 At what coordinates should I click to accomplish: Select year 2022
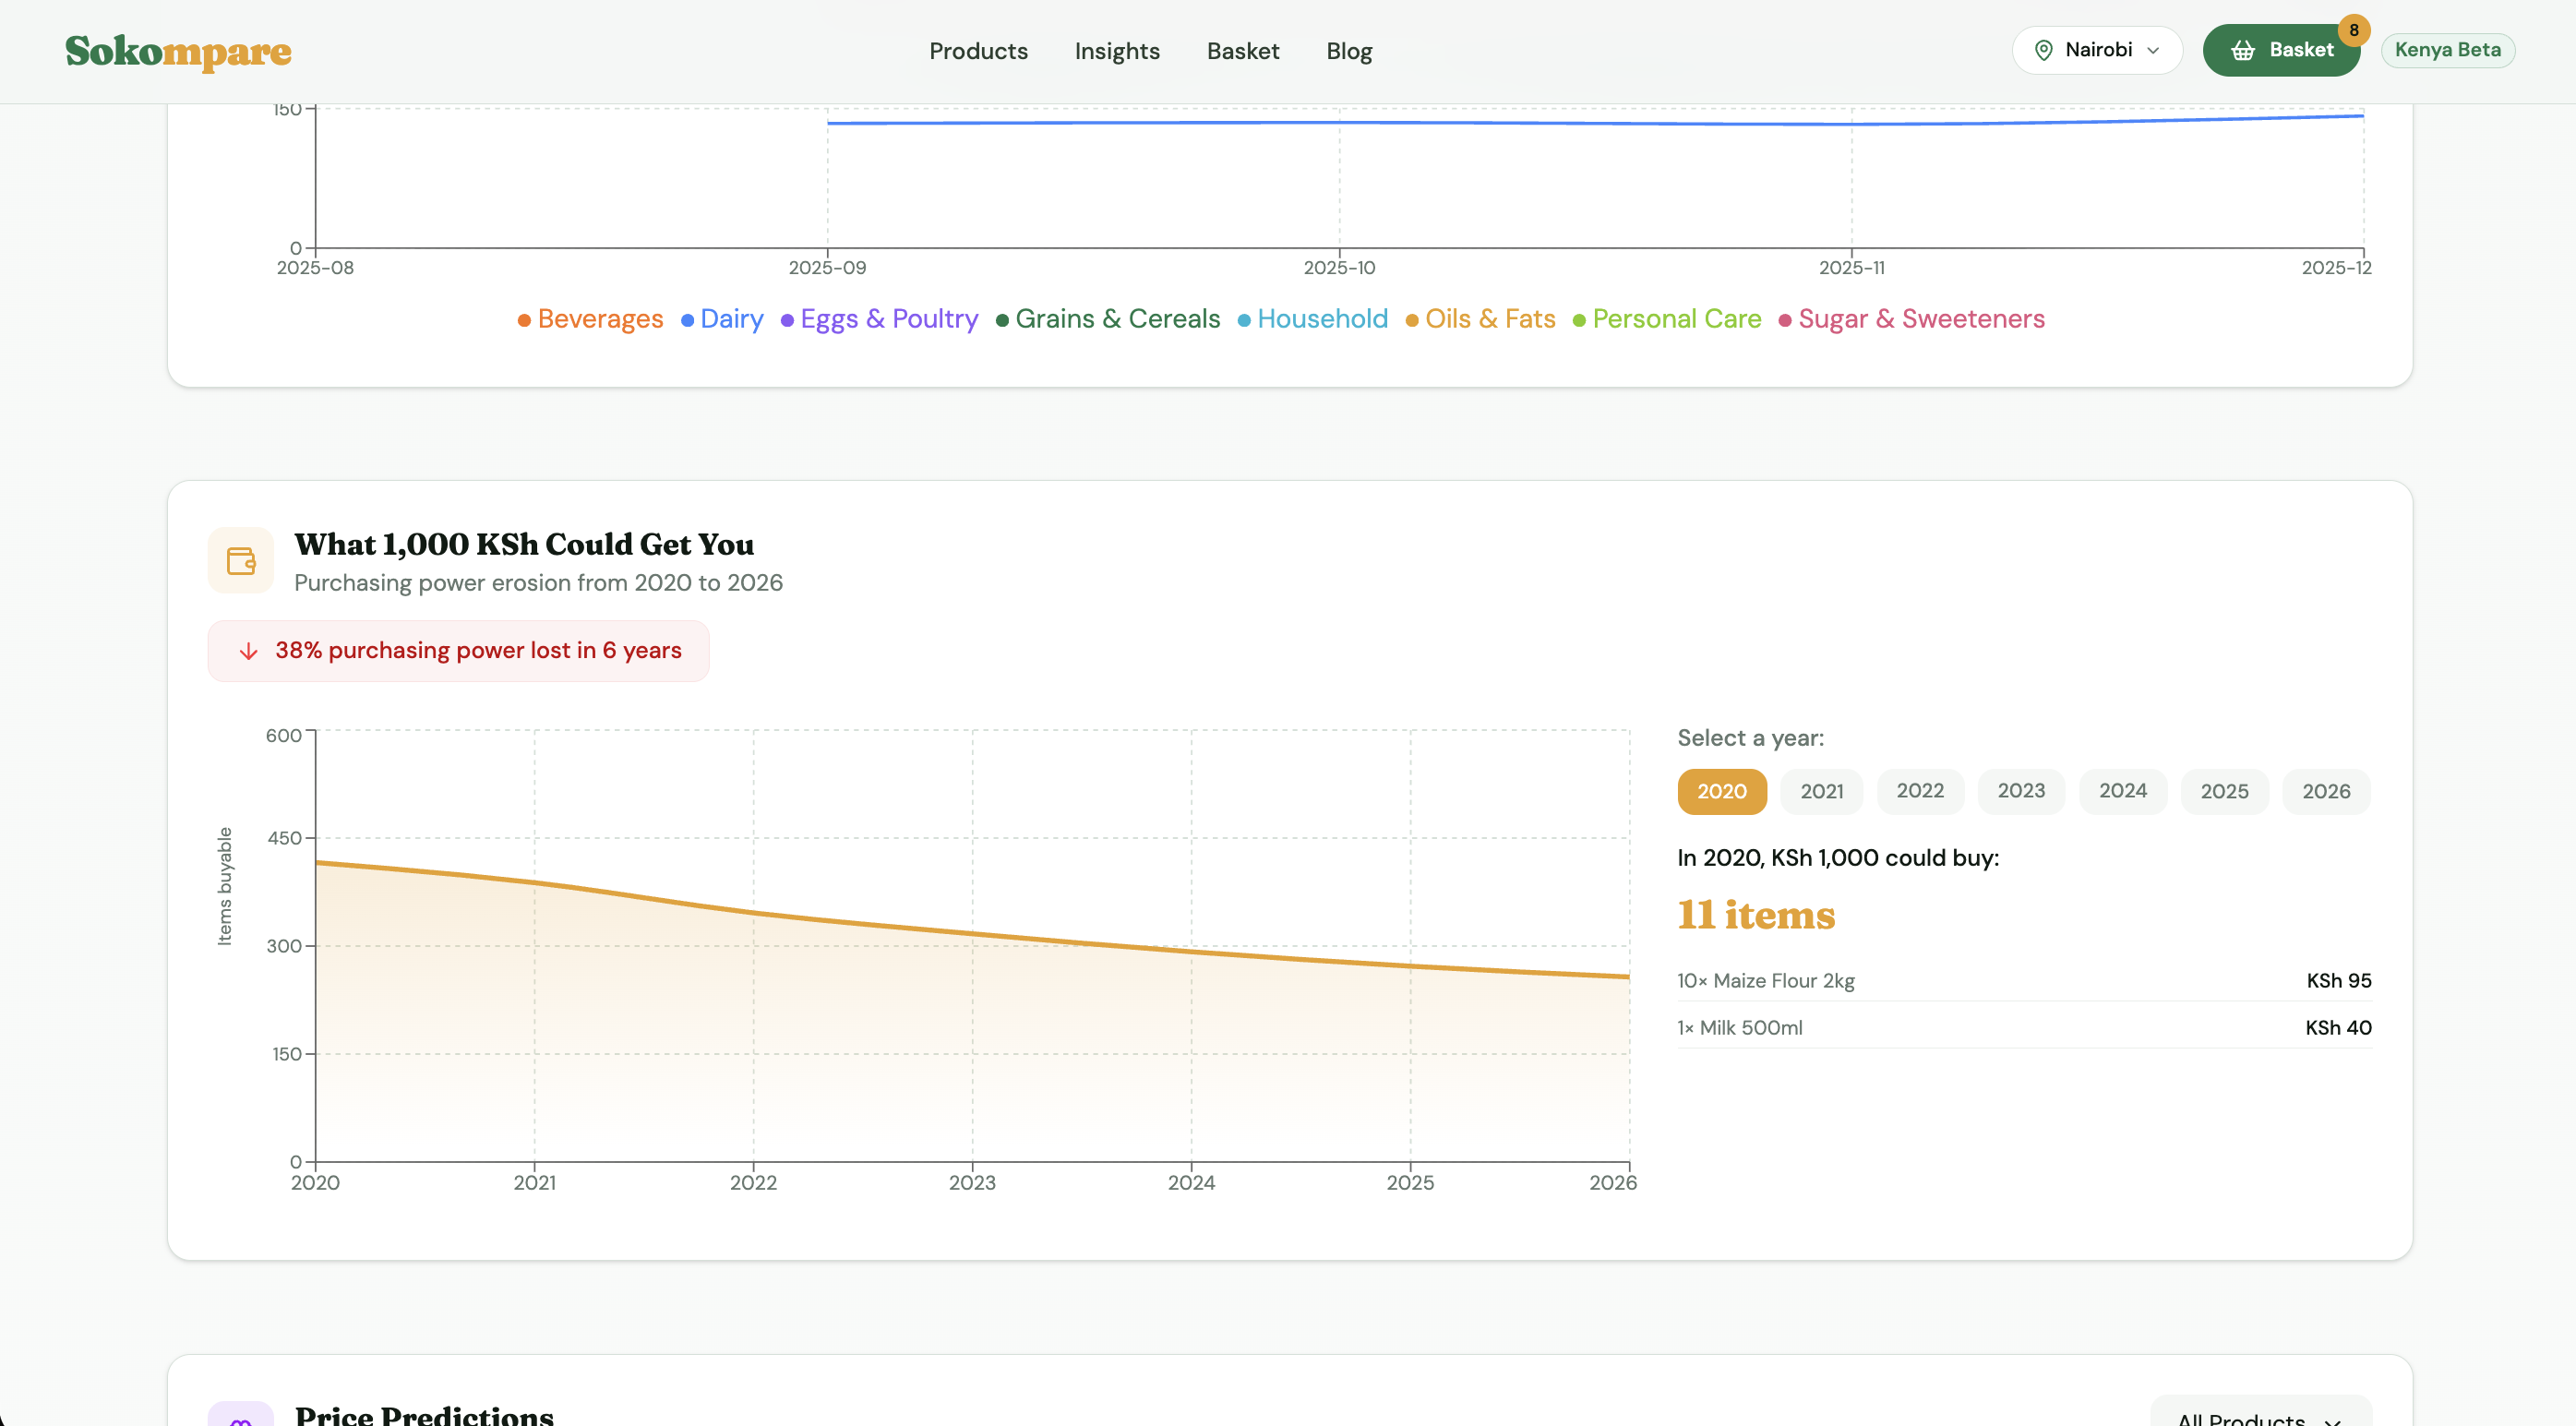tap(1921, 792)
